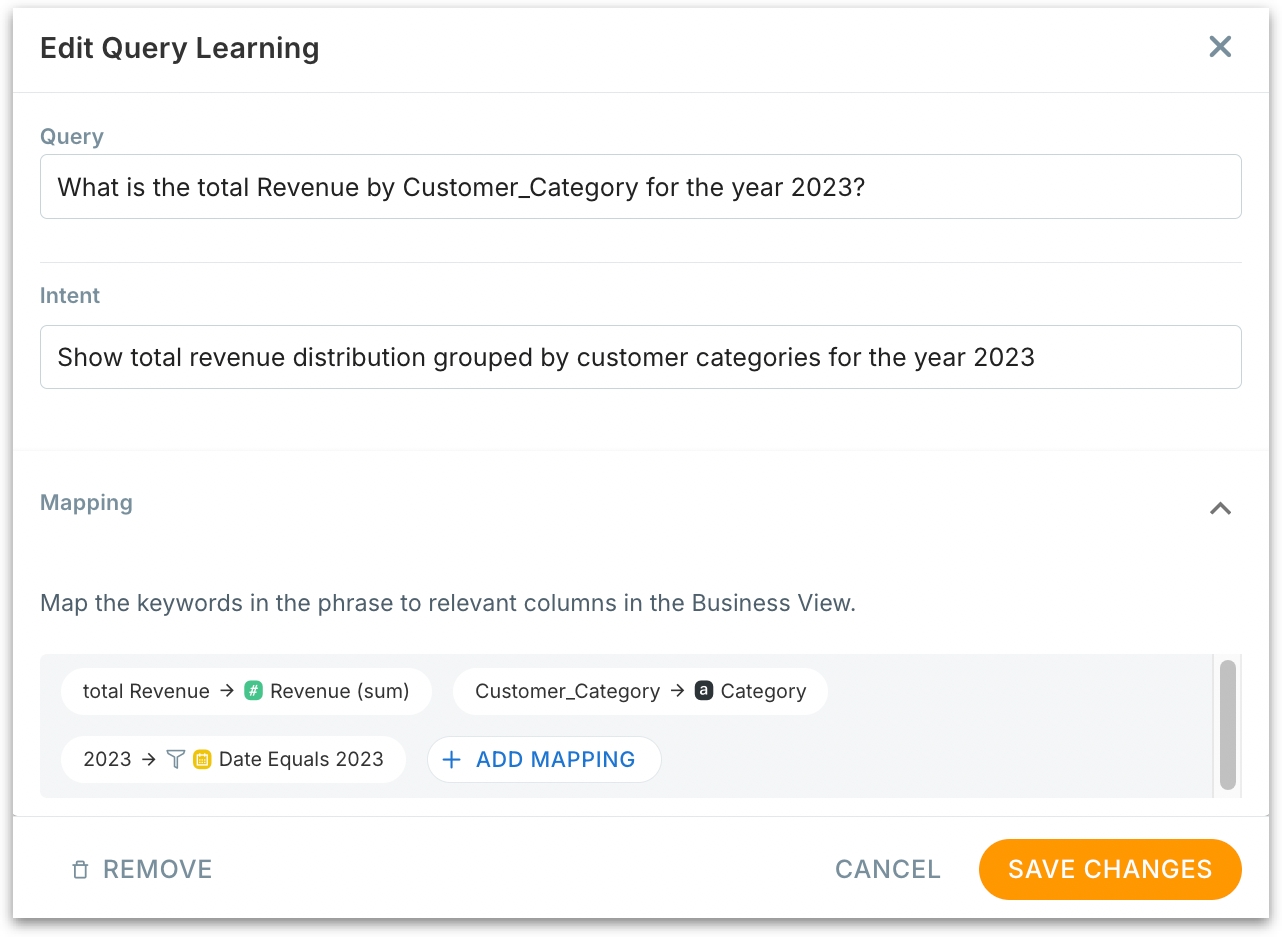The width and height of the screenshot is (1282, 937).
Task: Click the yellow calendar icon beside Date Equals
Action: click(x=202, y=759)
